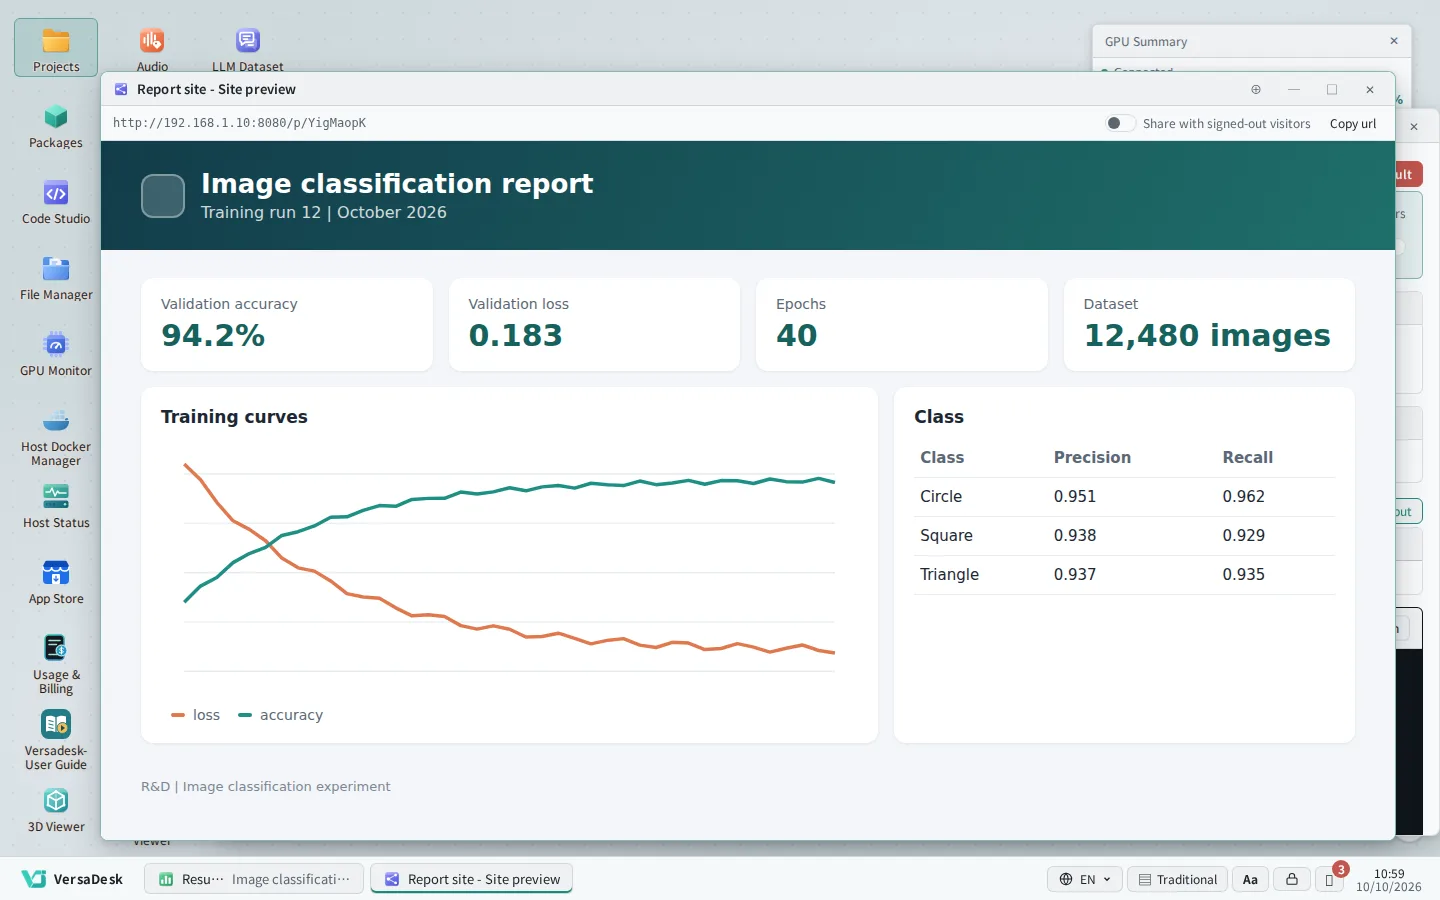Click the Traditional layout button in taskbar
The height and width of the screenshot is (900, 1440).
(x=1177, y=879)
